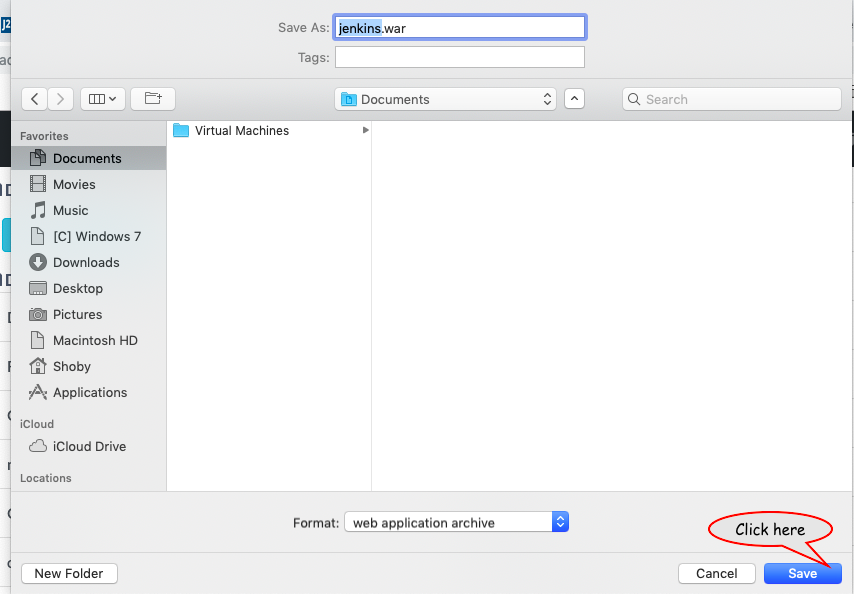This screenshot has width=854, height=594.
Task: Click the Downloads arrow icon
Action: [x=38, y=262]
